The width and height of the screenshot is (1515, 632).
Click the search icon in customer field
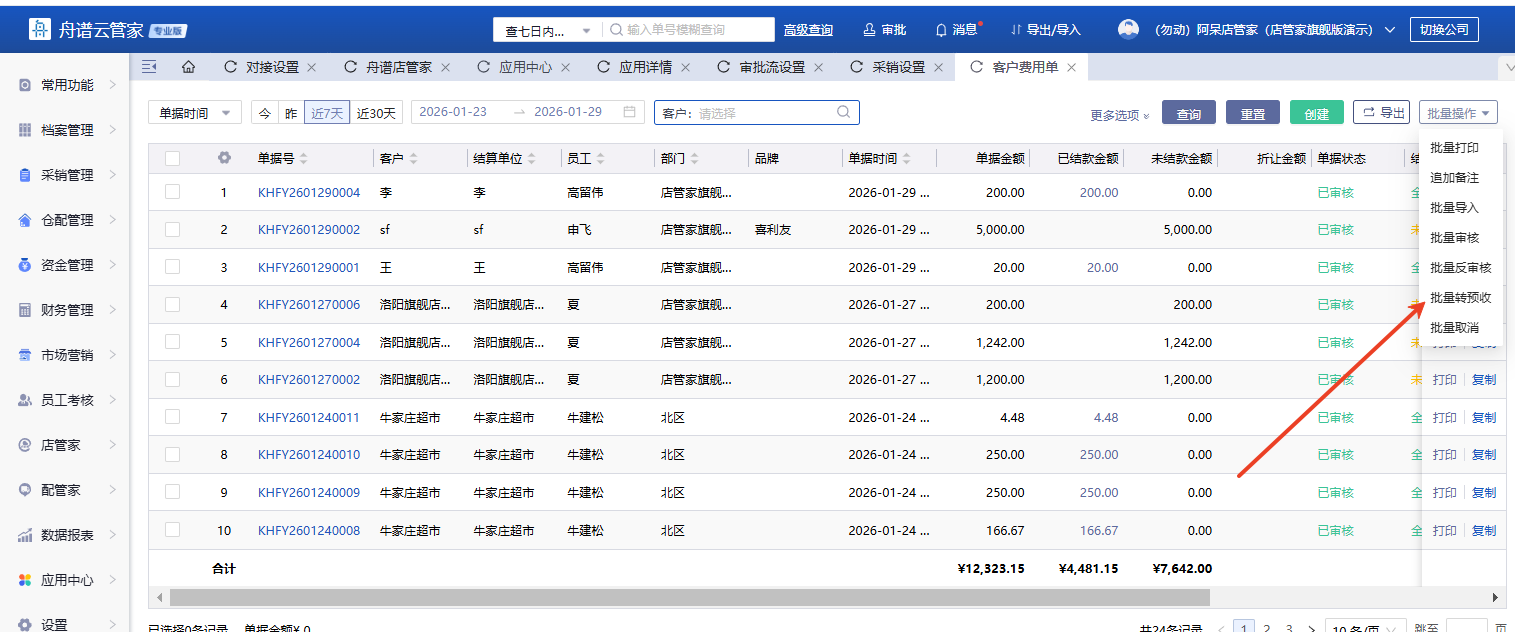(844, 112)
